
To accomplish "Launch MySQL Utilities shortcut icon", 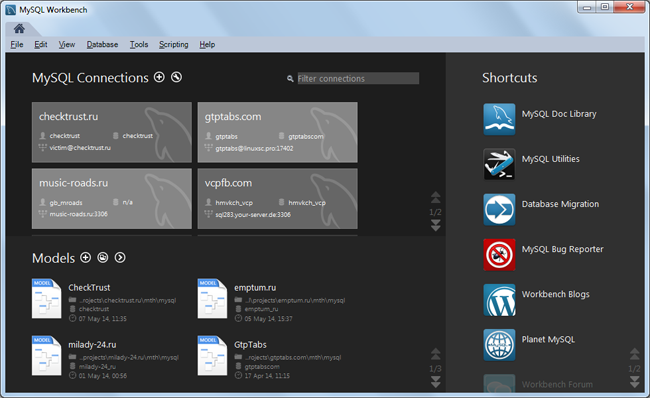I will pyautogui.click(x=499, y=164).
